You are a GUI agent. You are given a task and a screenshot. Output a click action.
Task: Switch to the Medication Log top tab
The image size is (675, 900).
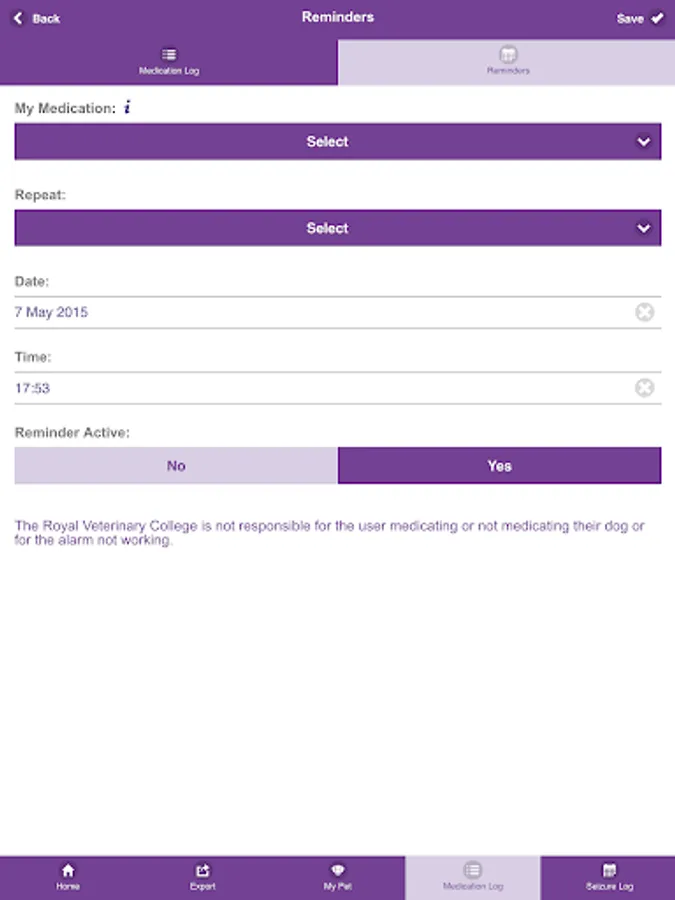click(169, 62)
